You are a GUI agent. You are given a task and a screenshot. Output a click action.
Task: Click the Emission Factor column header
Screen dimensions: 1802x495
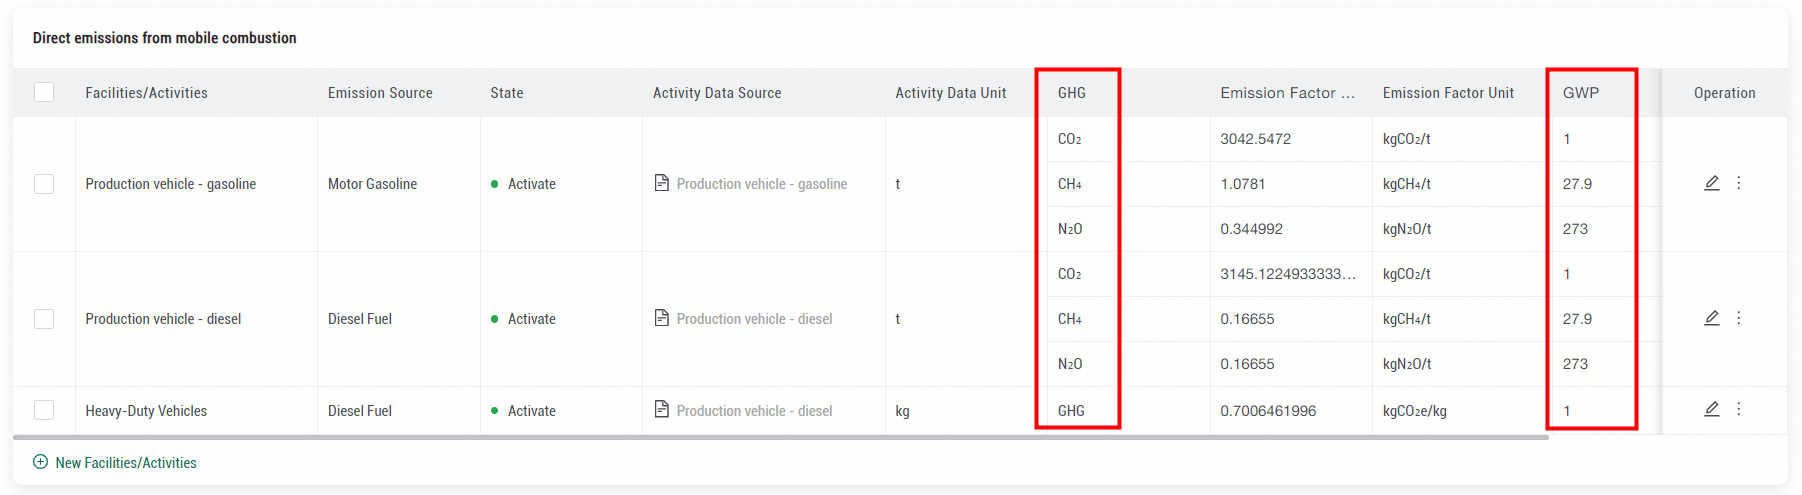1287,93
